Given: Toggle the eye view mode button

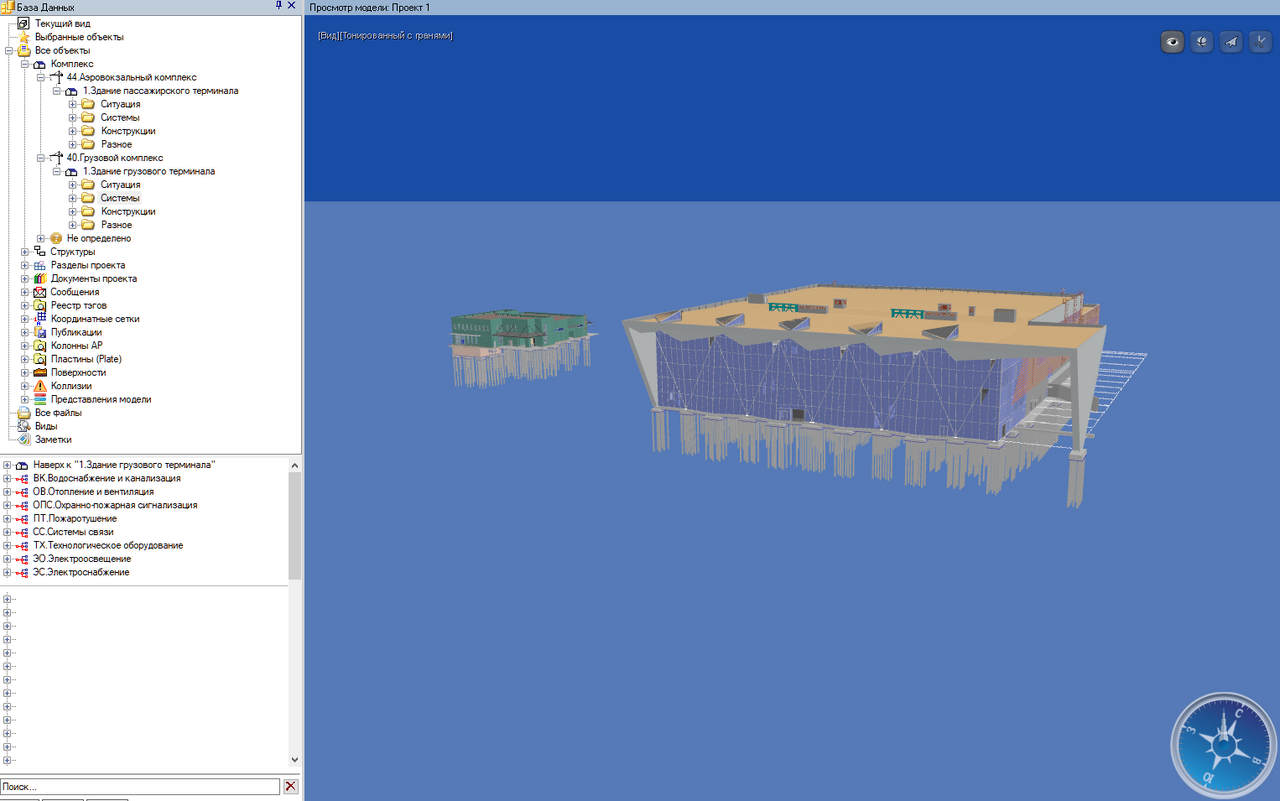Looking at the screenshot, I should pyautogui.click(x=1173, y=42).
